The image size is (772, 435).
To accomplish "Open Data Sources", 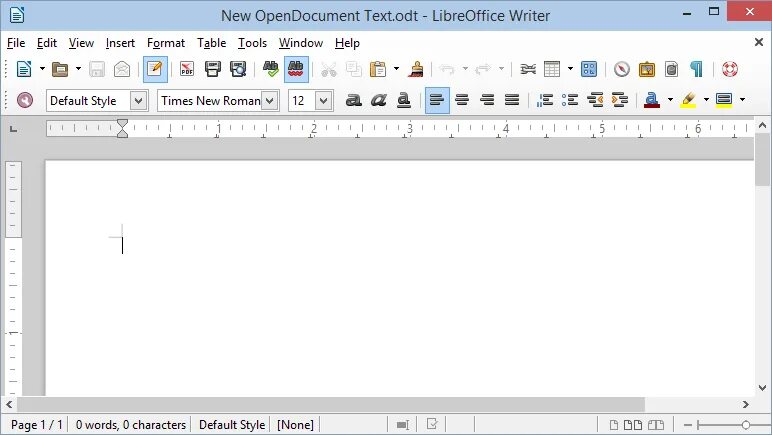I will (672, 69).
